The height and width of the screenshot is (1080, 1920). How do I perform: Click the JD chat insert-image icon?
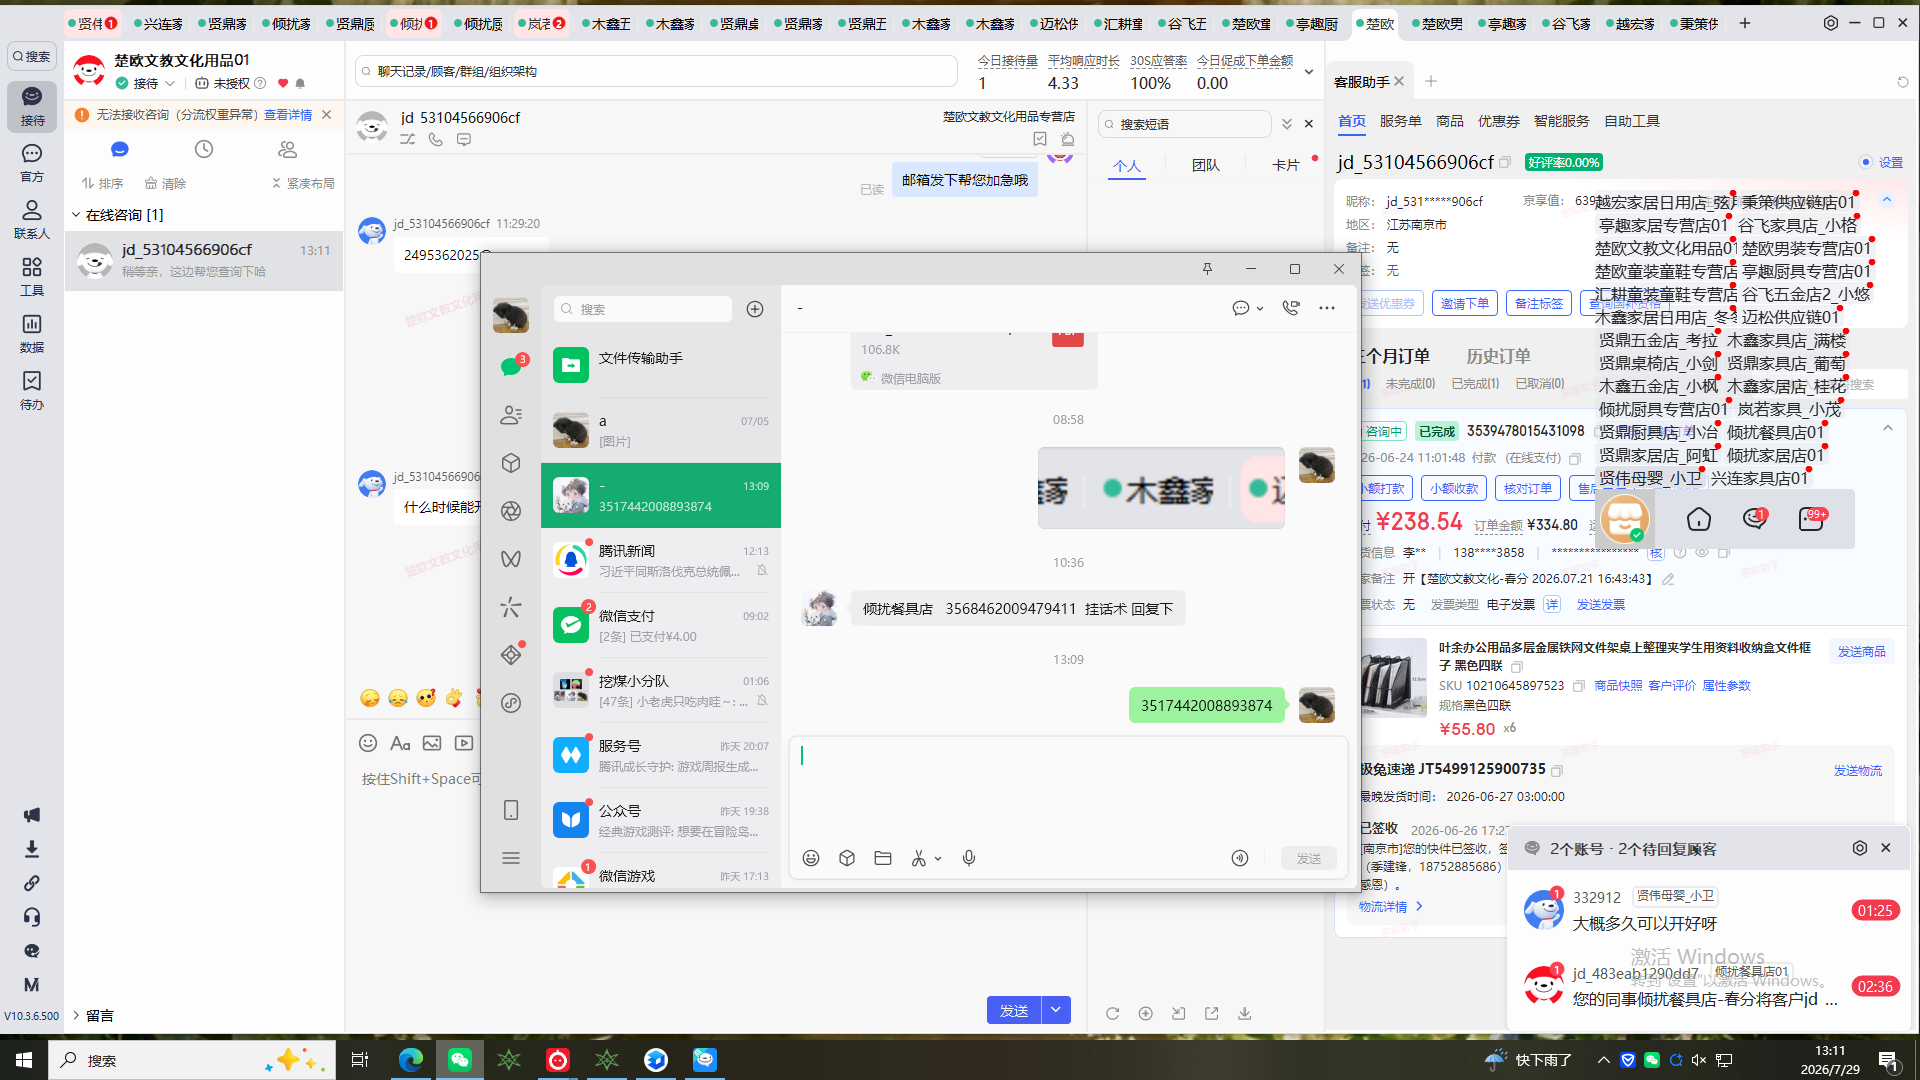pyautogui.click(x=432, y=743)
